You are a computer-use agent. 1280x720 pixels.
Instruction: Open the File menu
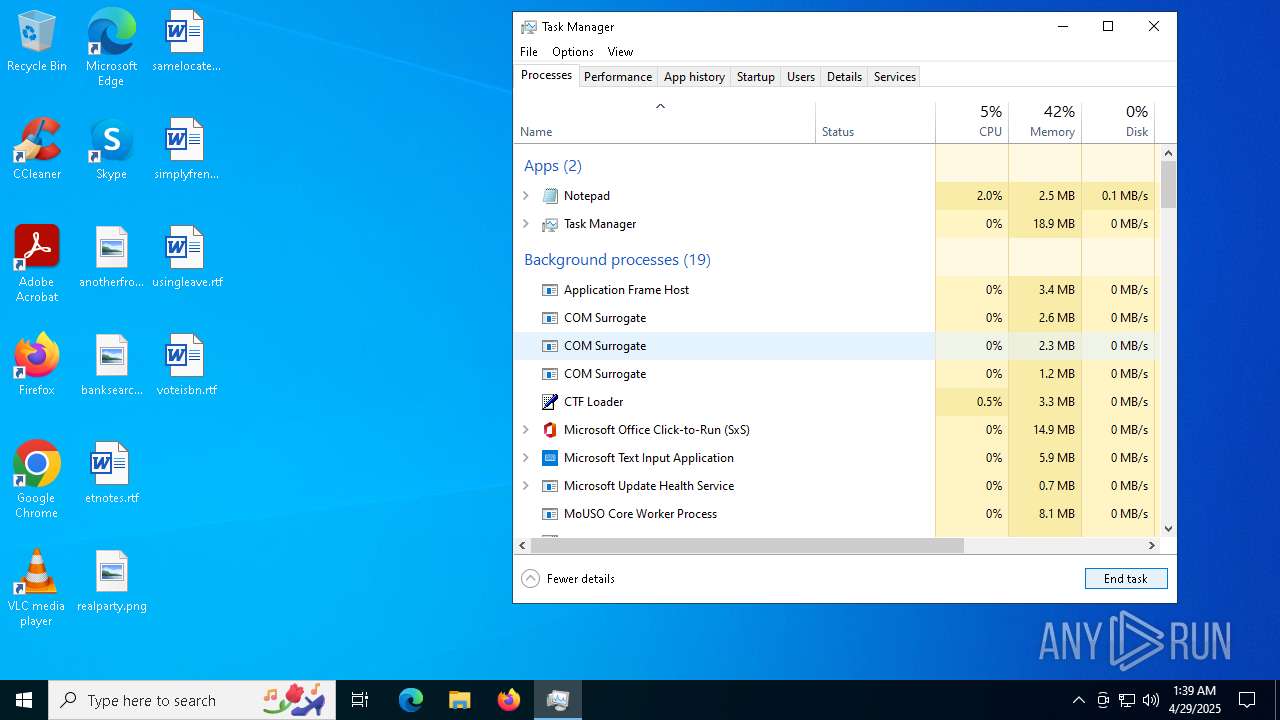529,52
